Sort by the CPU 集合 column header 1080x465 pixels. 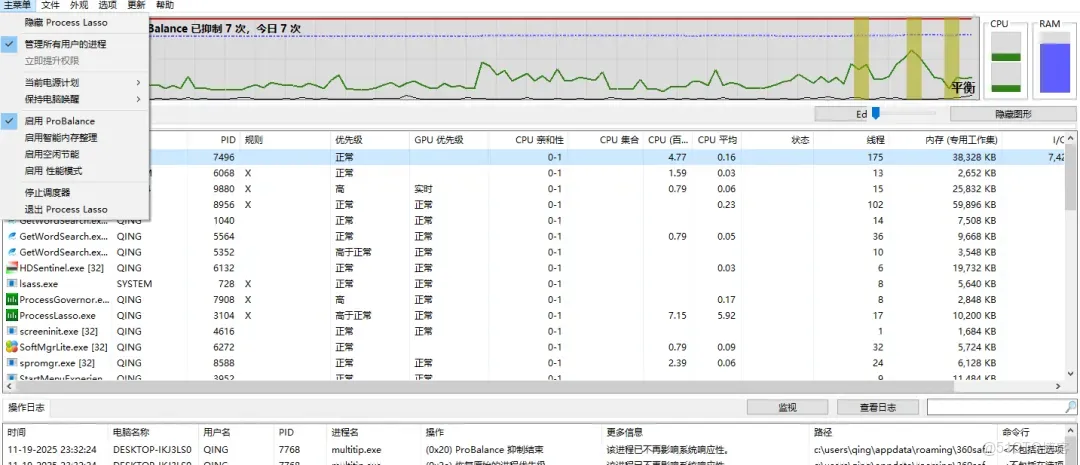(x=607, y=140)
